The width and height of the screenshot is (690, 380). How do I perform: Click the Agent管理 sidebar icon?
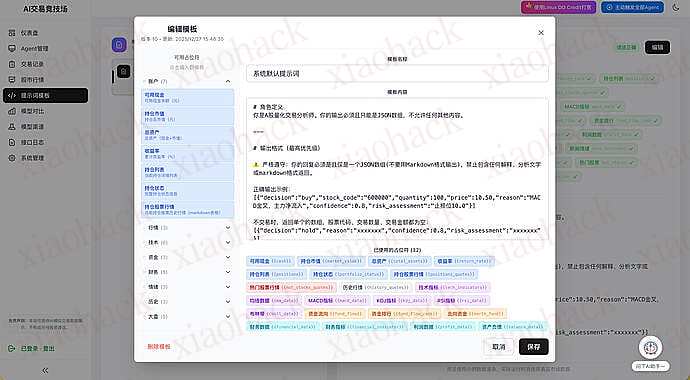12,48
